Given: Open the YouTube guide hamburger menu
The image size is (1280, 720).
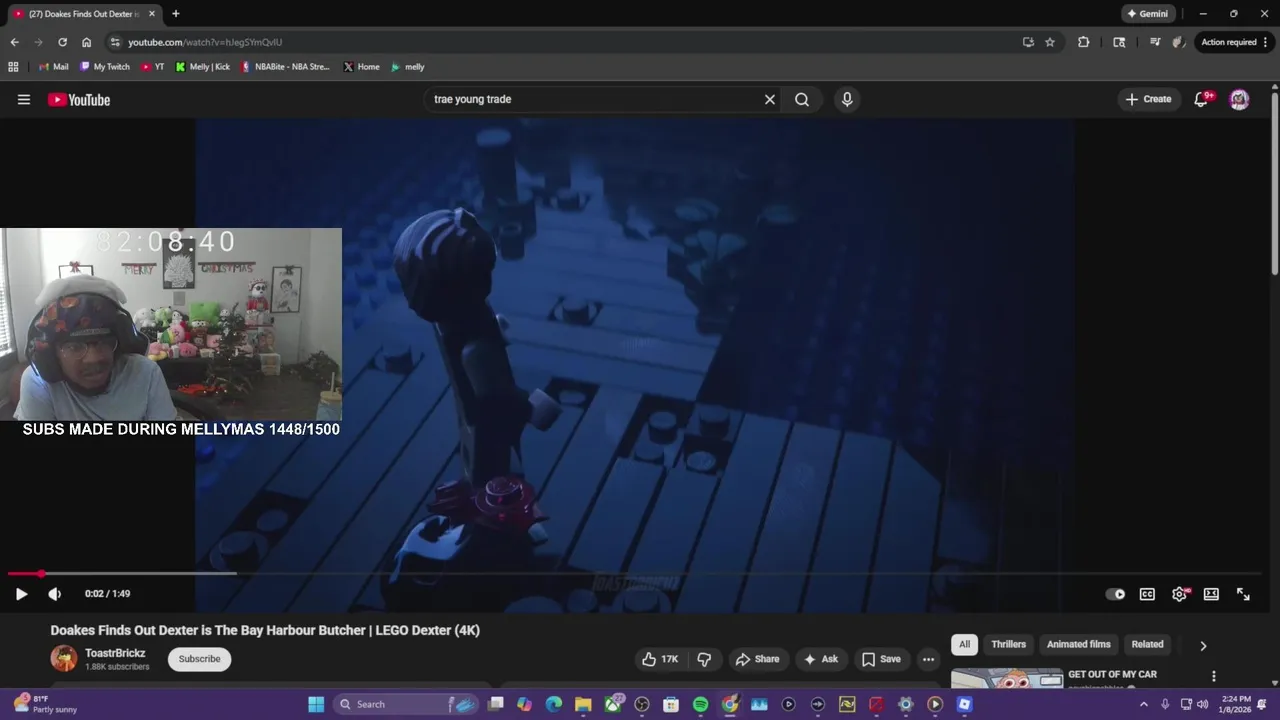Looking at the screenshot, I should (x=24, y=99).
